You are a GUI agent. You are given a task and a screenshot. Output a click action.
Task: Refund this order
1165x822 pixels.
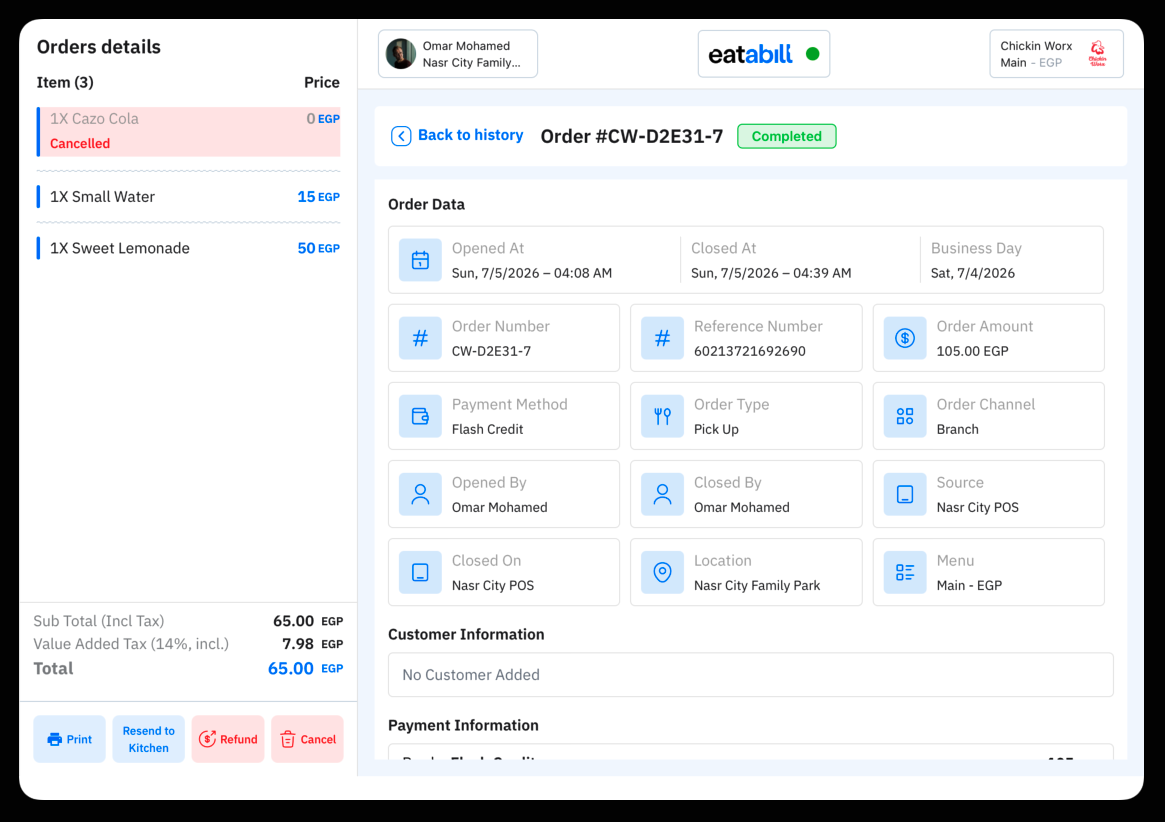point(228,739)
